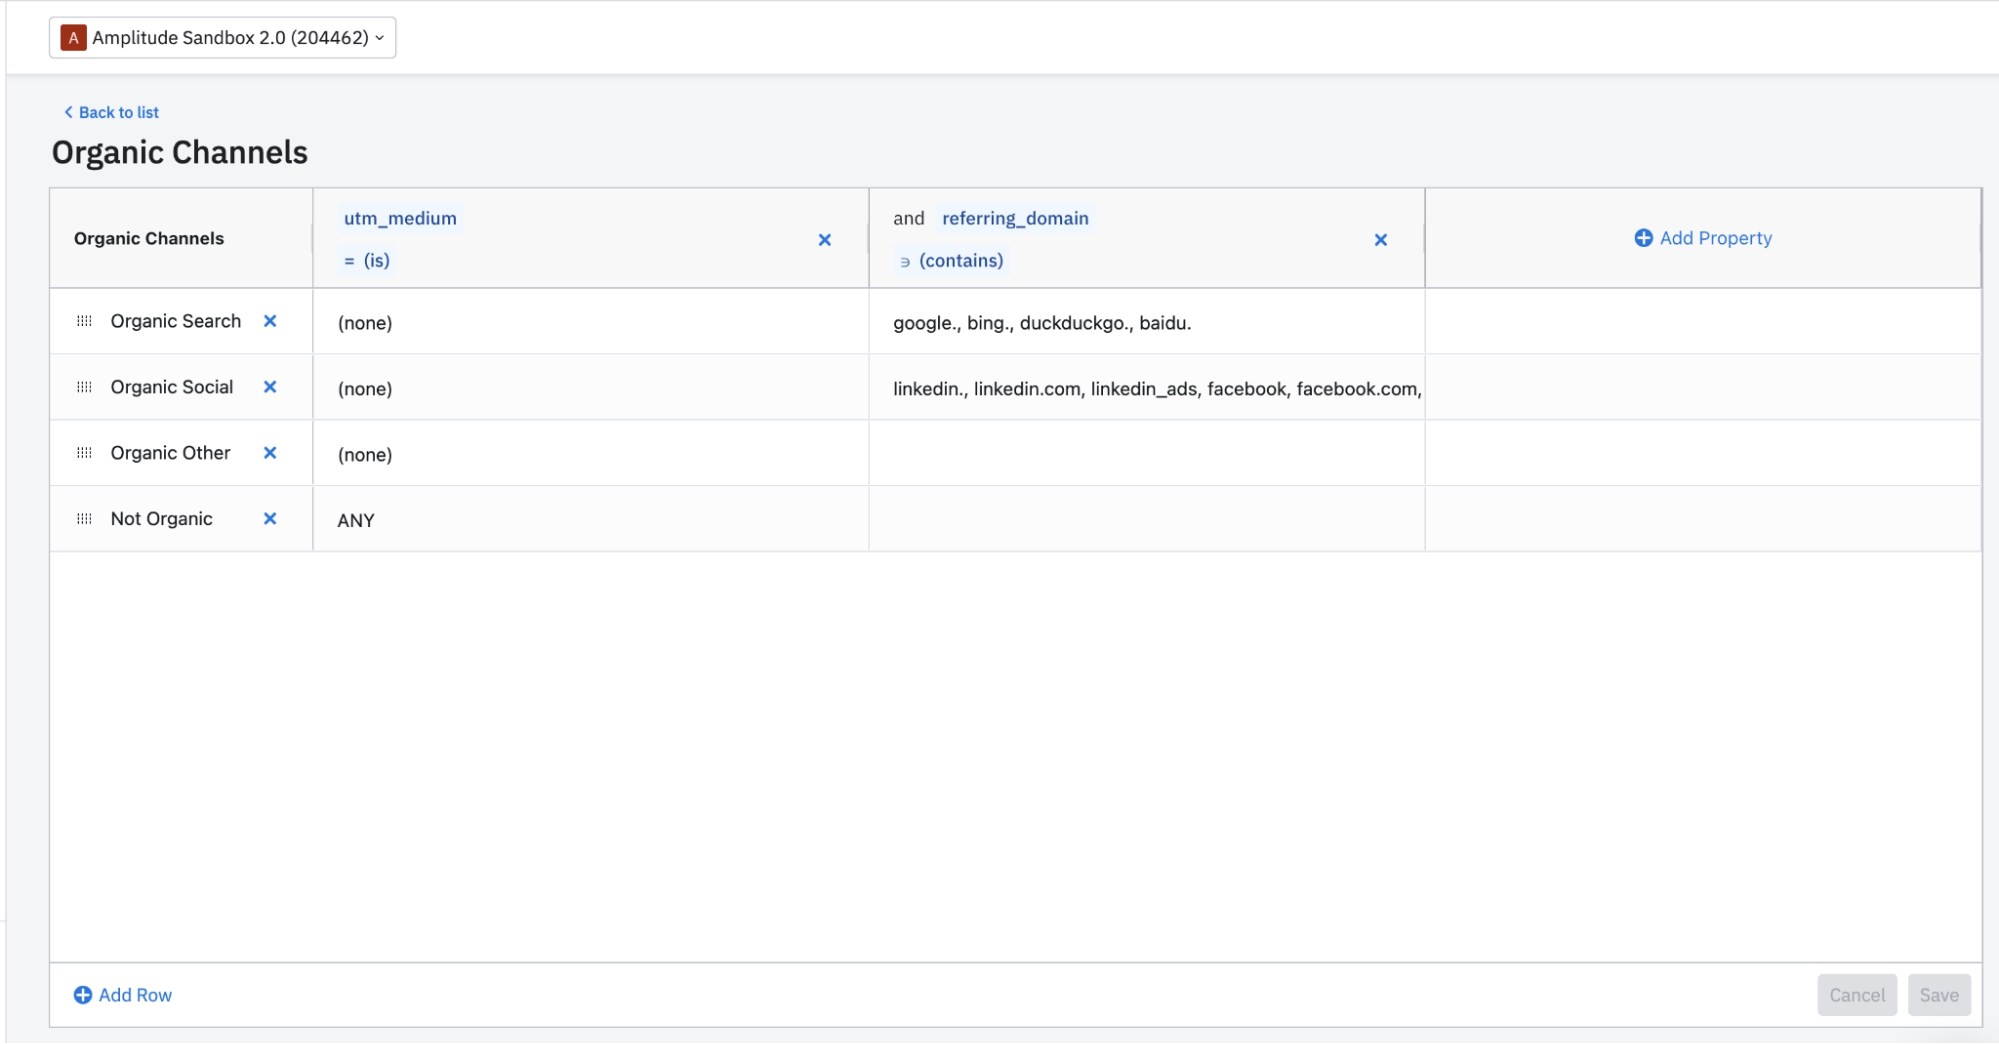This screenshot has height=1044, width=1999.
Task: Edit the google., bing., duckduckgo. values cell
Action: (x=1147, y=322)
